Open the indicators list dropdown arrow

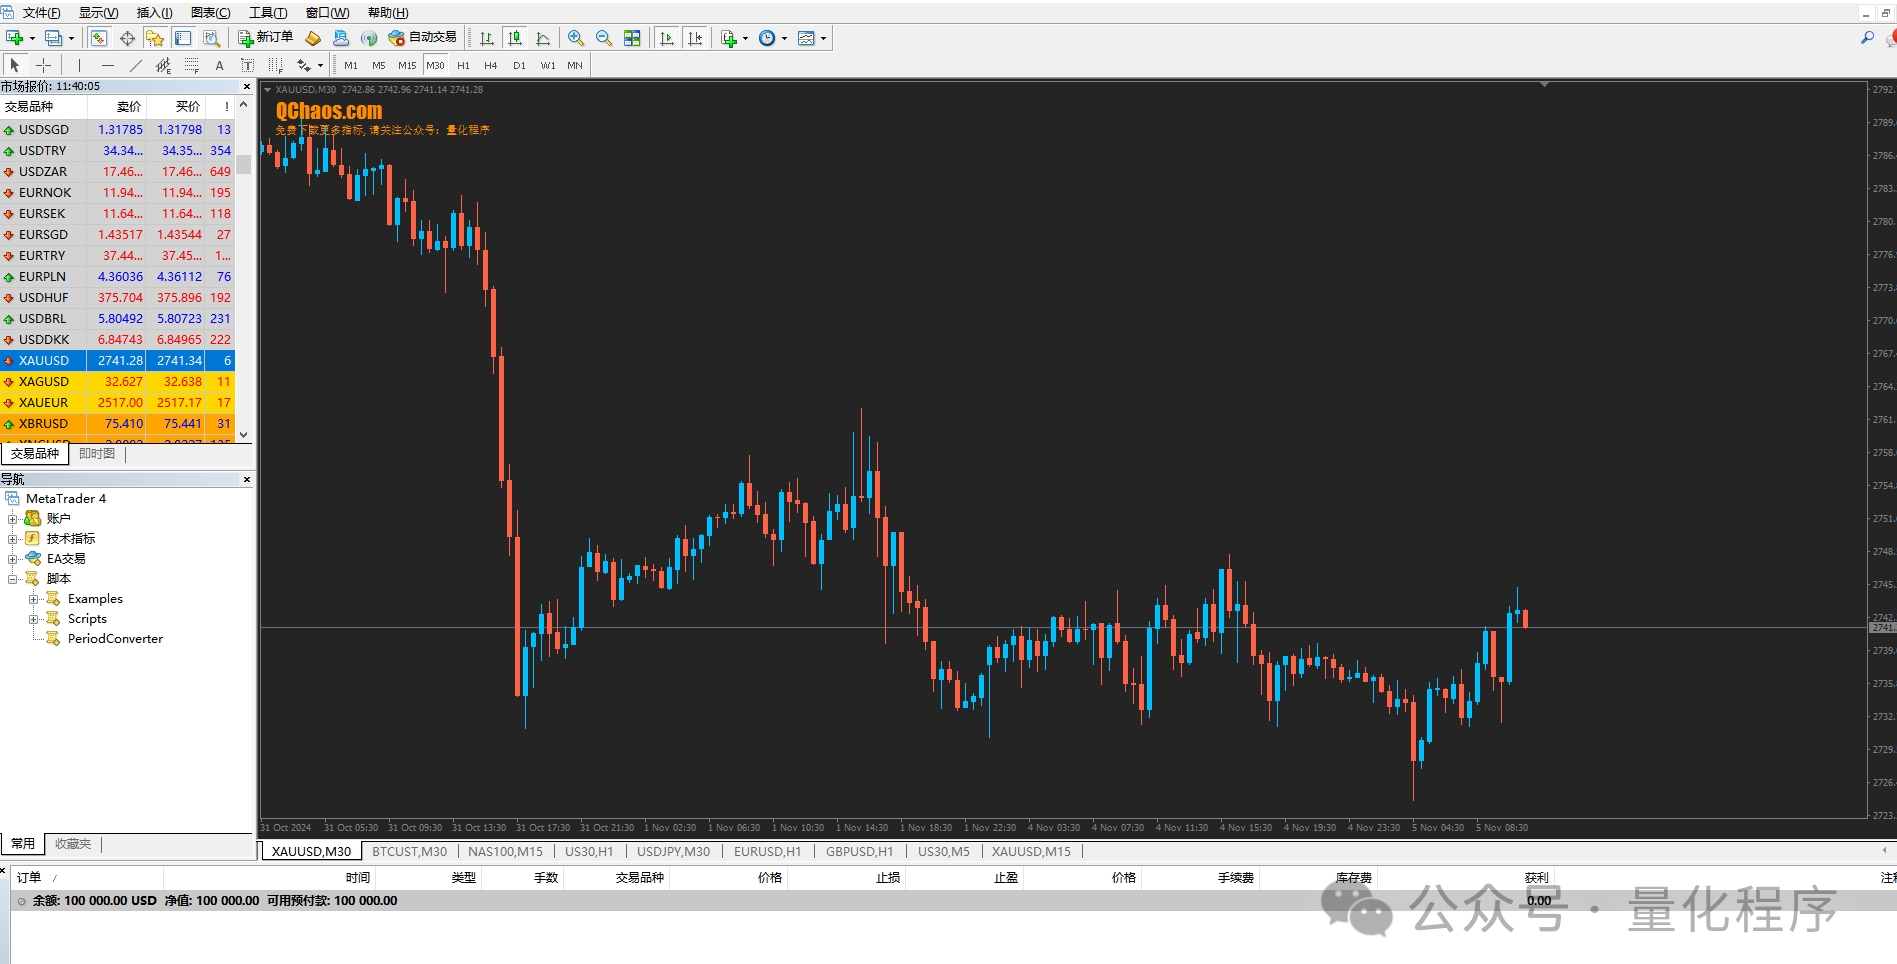coord(745,39)
